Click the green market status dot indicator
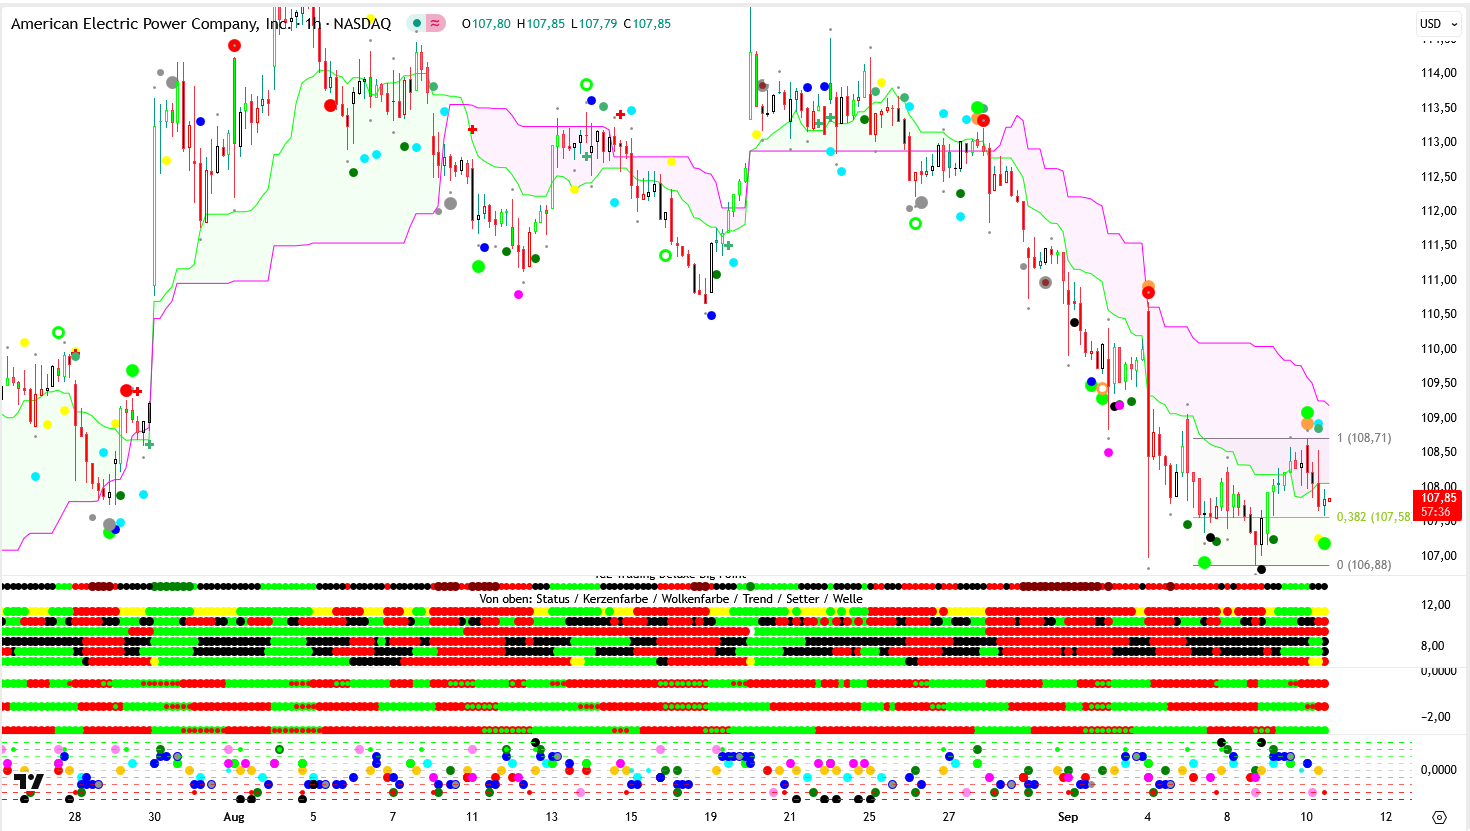This screenshot has width=1470, height=831. tap(417, 23)
